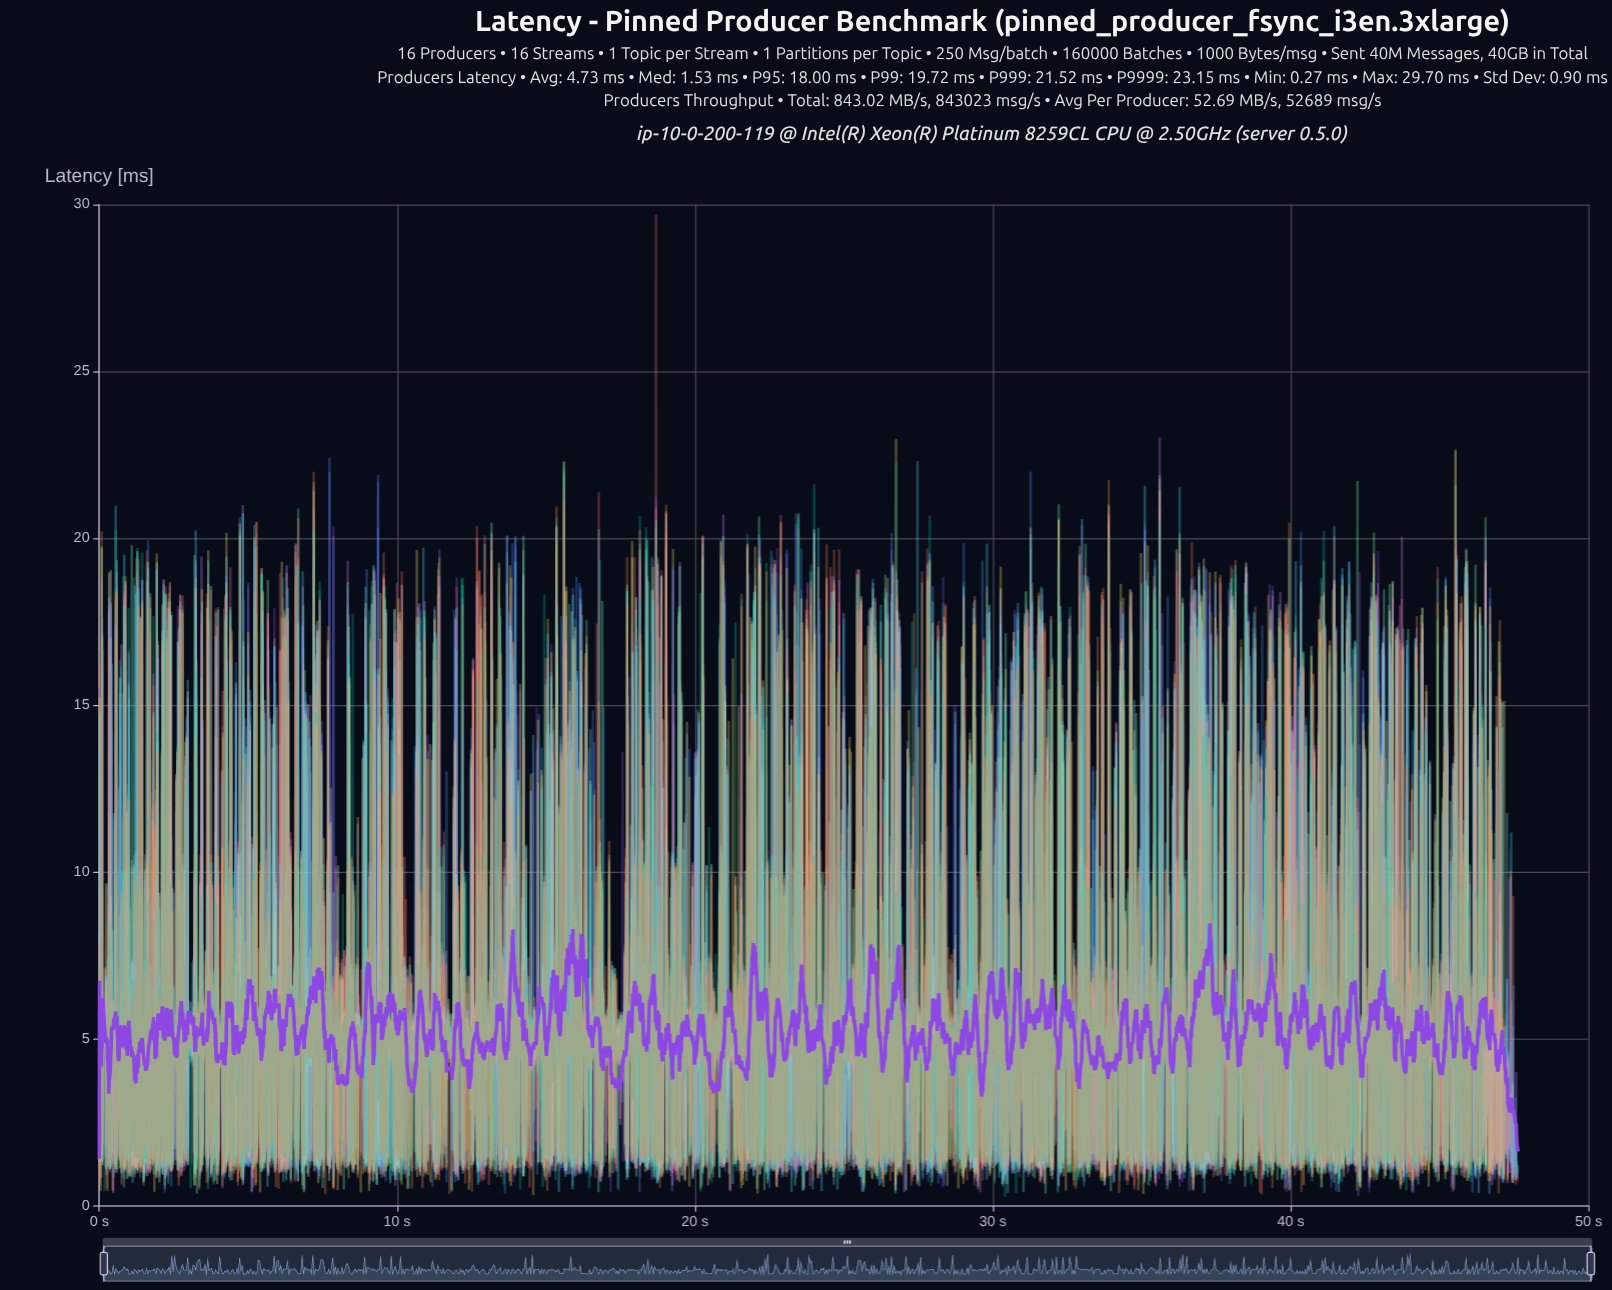Click the 'Producers Throughput' summary line
This screenshot has height=1290, width=1612.
991,100
